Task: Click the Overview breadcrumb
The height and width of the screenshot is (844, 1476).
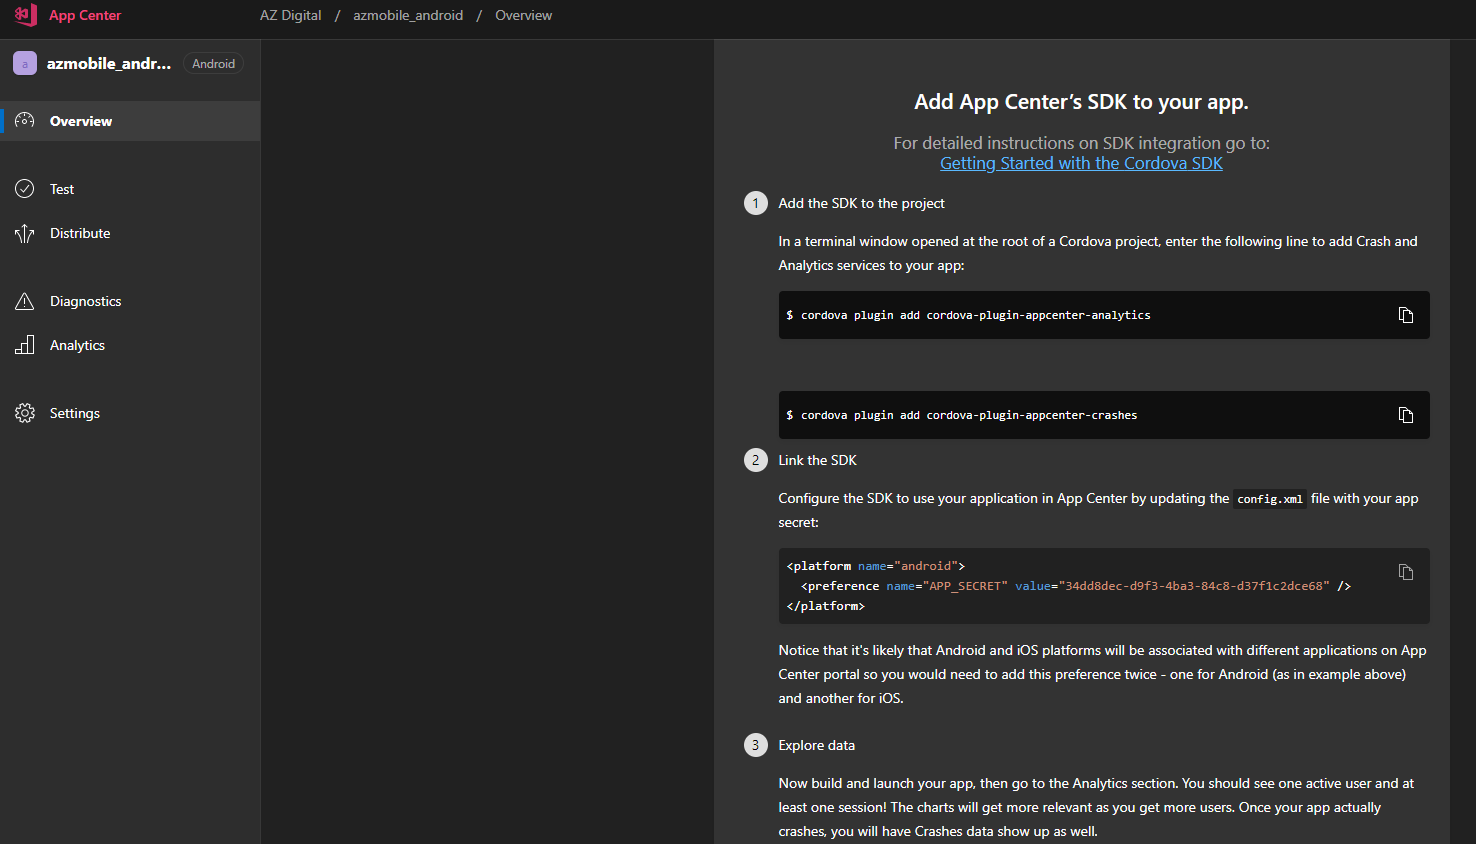Action: [x=523, y=15]
